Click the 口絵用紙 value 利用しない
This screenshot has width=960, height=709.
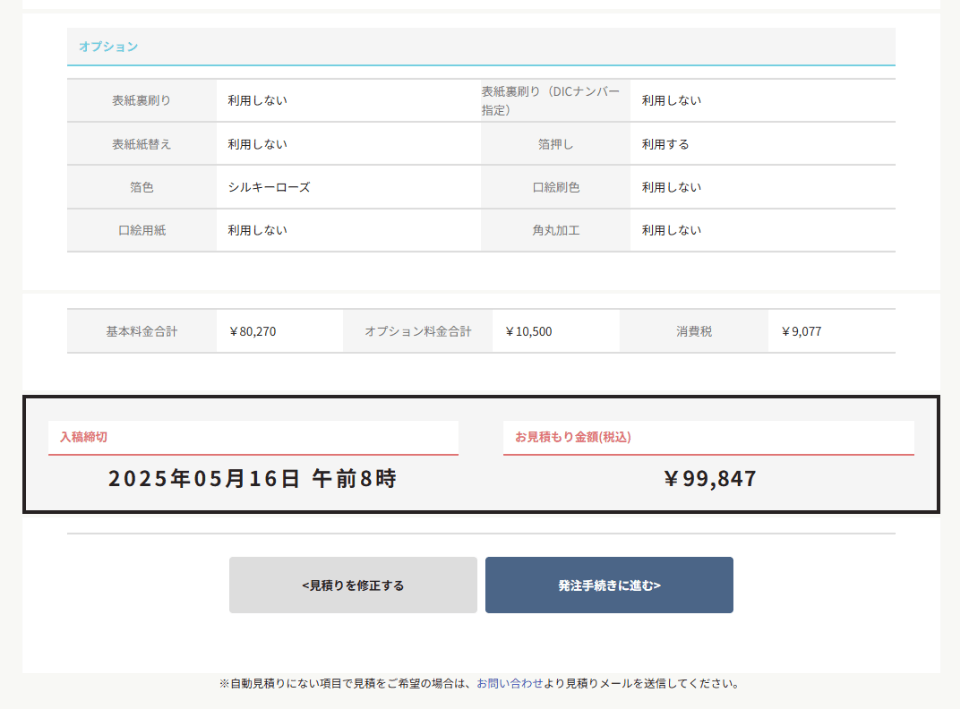tap(257, 230)
